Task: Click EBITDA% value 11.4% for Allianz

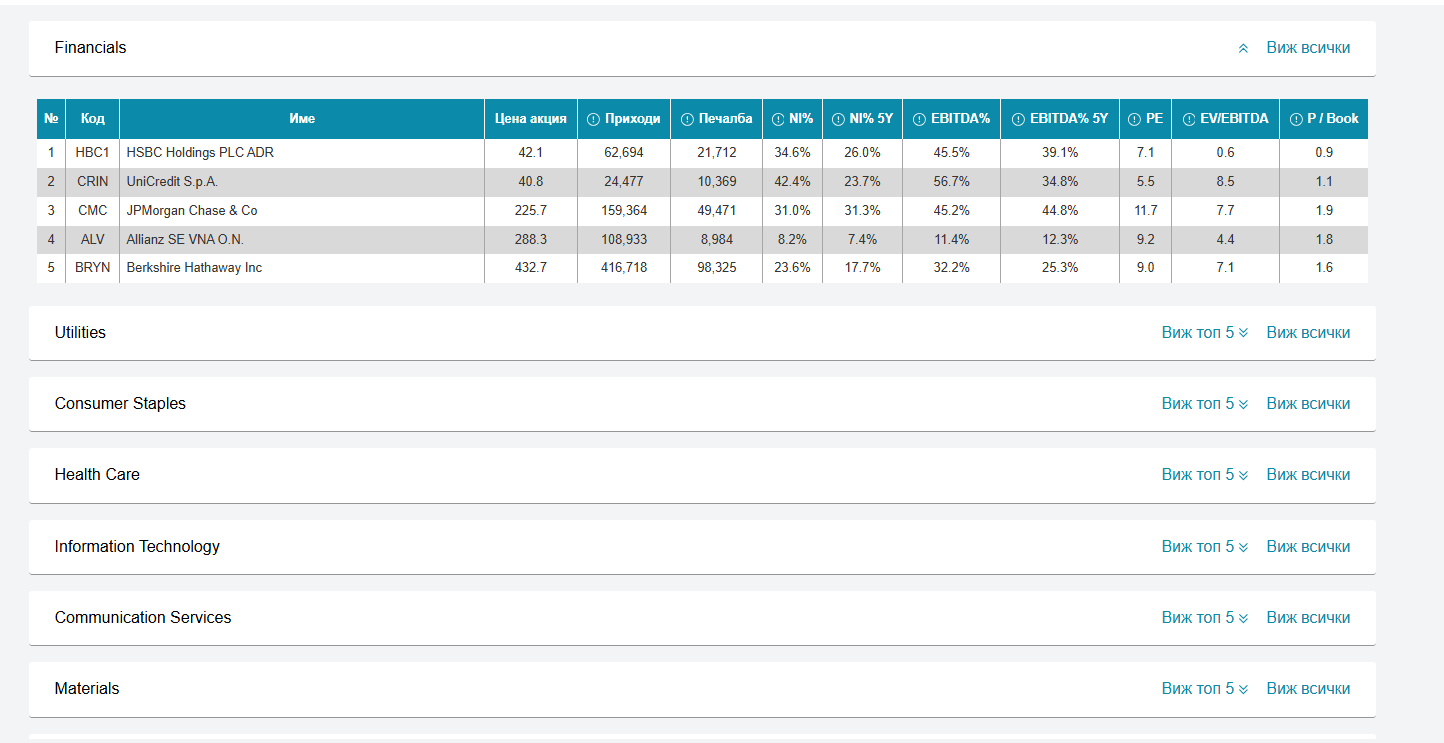Action: (952, 240)
